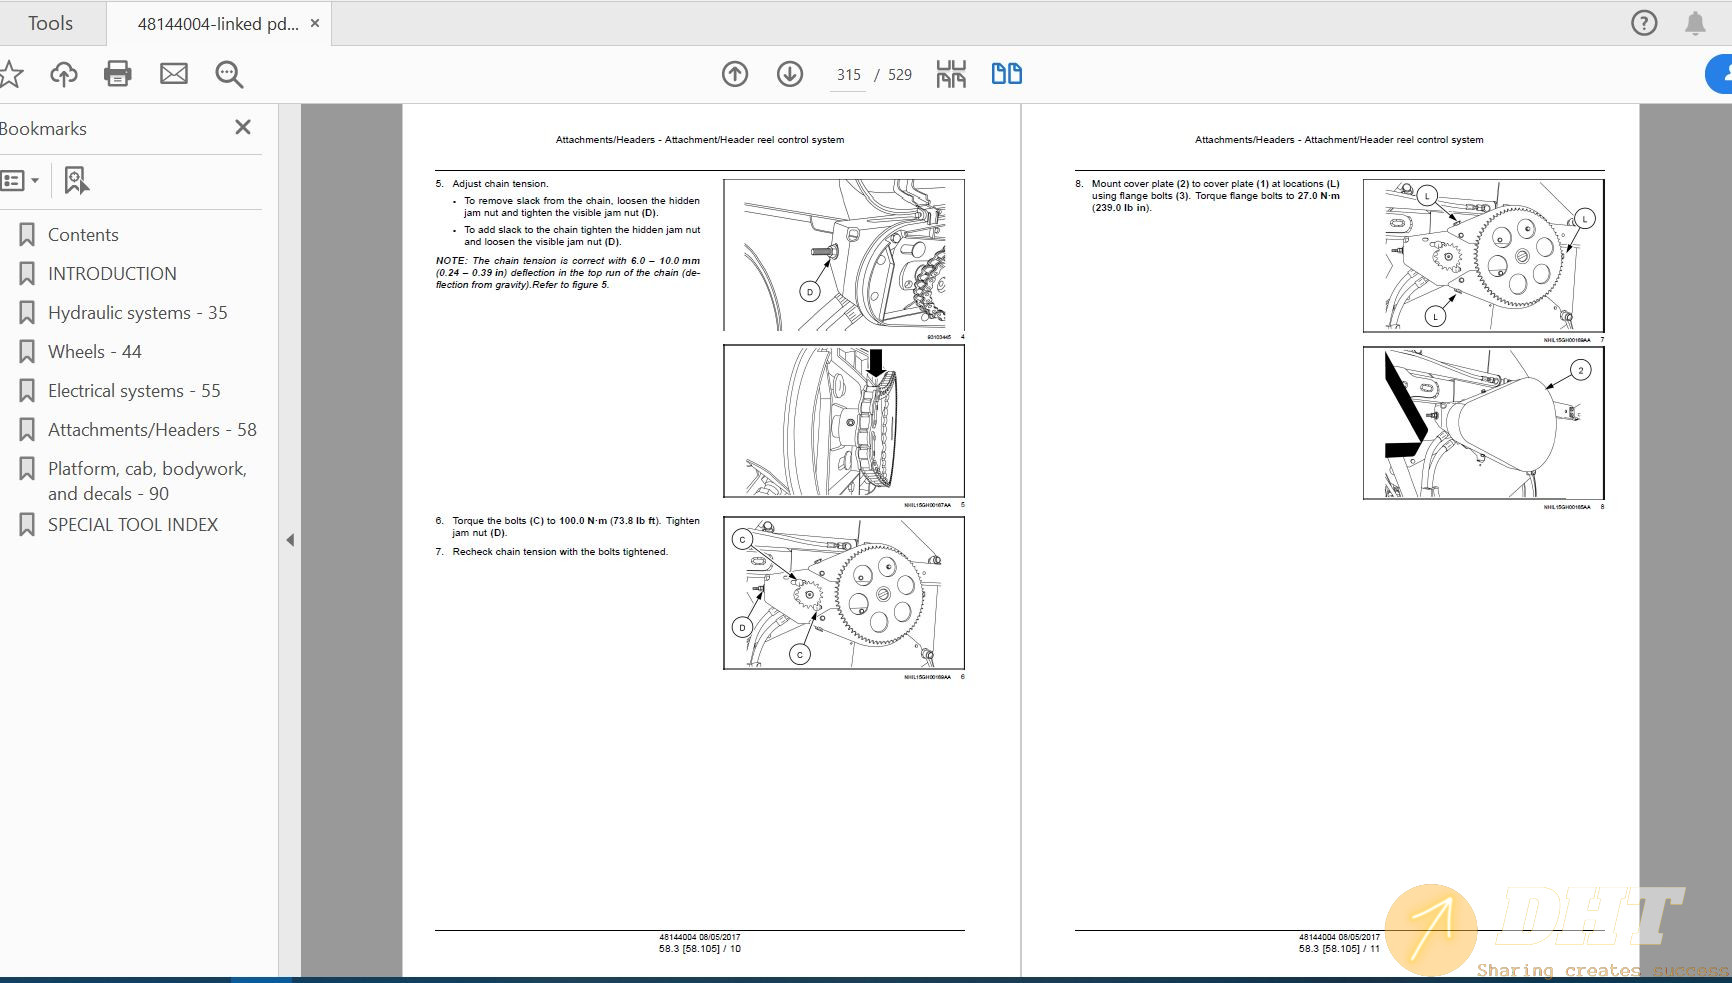The height and width of the screenshot is (983, 1732).
Task: Click the upload to cloud icon
Action: (63, 74)
